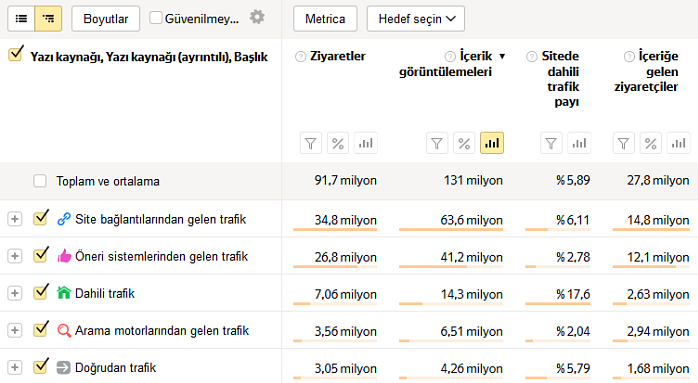
Task: Check the Toplam ve ortalama checkbox
Action: (40, 181)
